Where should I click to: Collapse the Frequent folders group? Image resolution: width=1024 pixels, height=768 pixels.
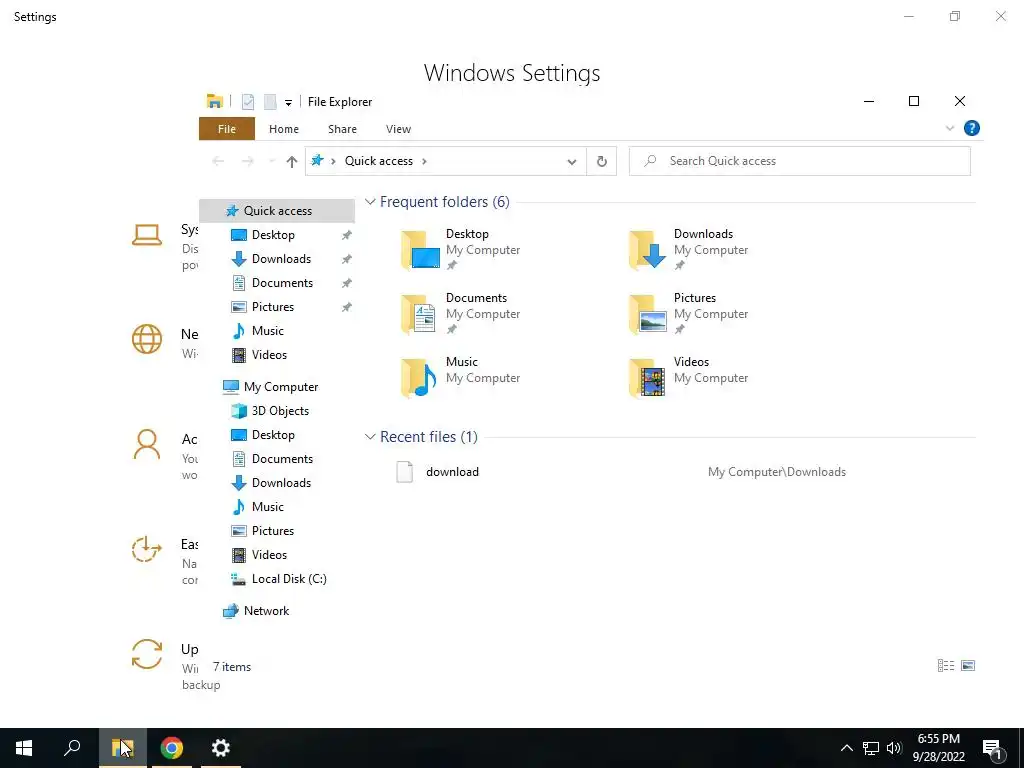point(370,202)
